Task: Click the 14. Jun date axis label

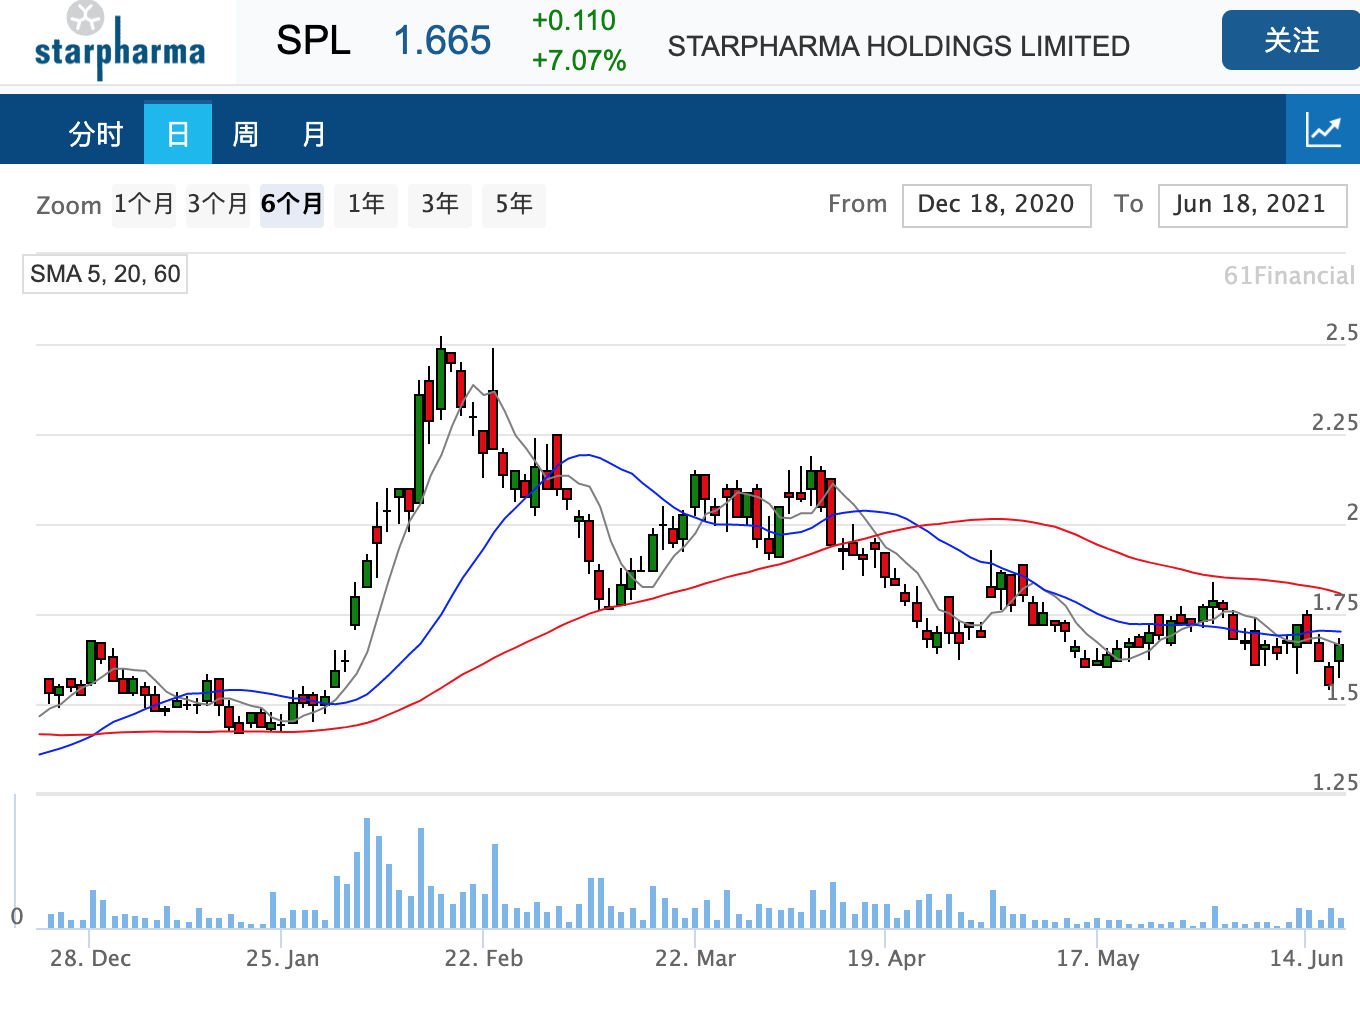Action: click(x=1306, y=958)
